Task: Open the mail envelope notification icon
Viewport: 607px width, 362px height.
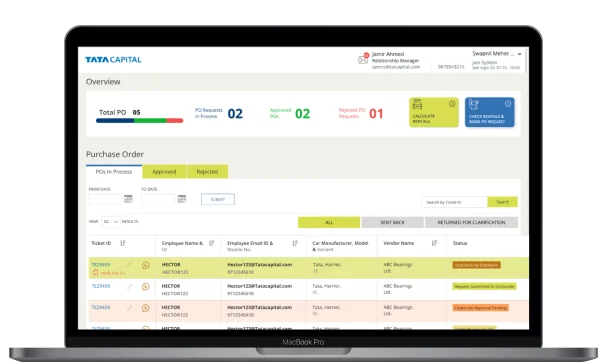Action: click(363, 59)
